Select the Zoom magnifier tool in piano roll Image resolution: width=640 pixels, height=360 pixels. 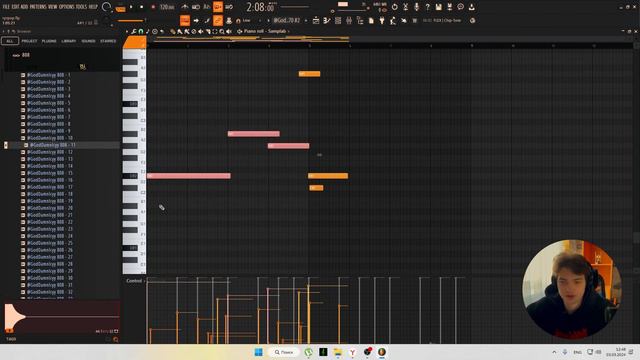pyautogui.click(x=222, y=31)
